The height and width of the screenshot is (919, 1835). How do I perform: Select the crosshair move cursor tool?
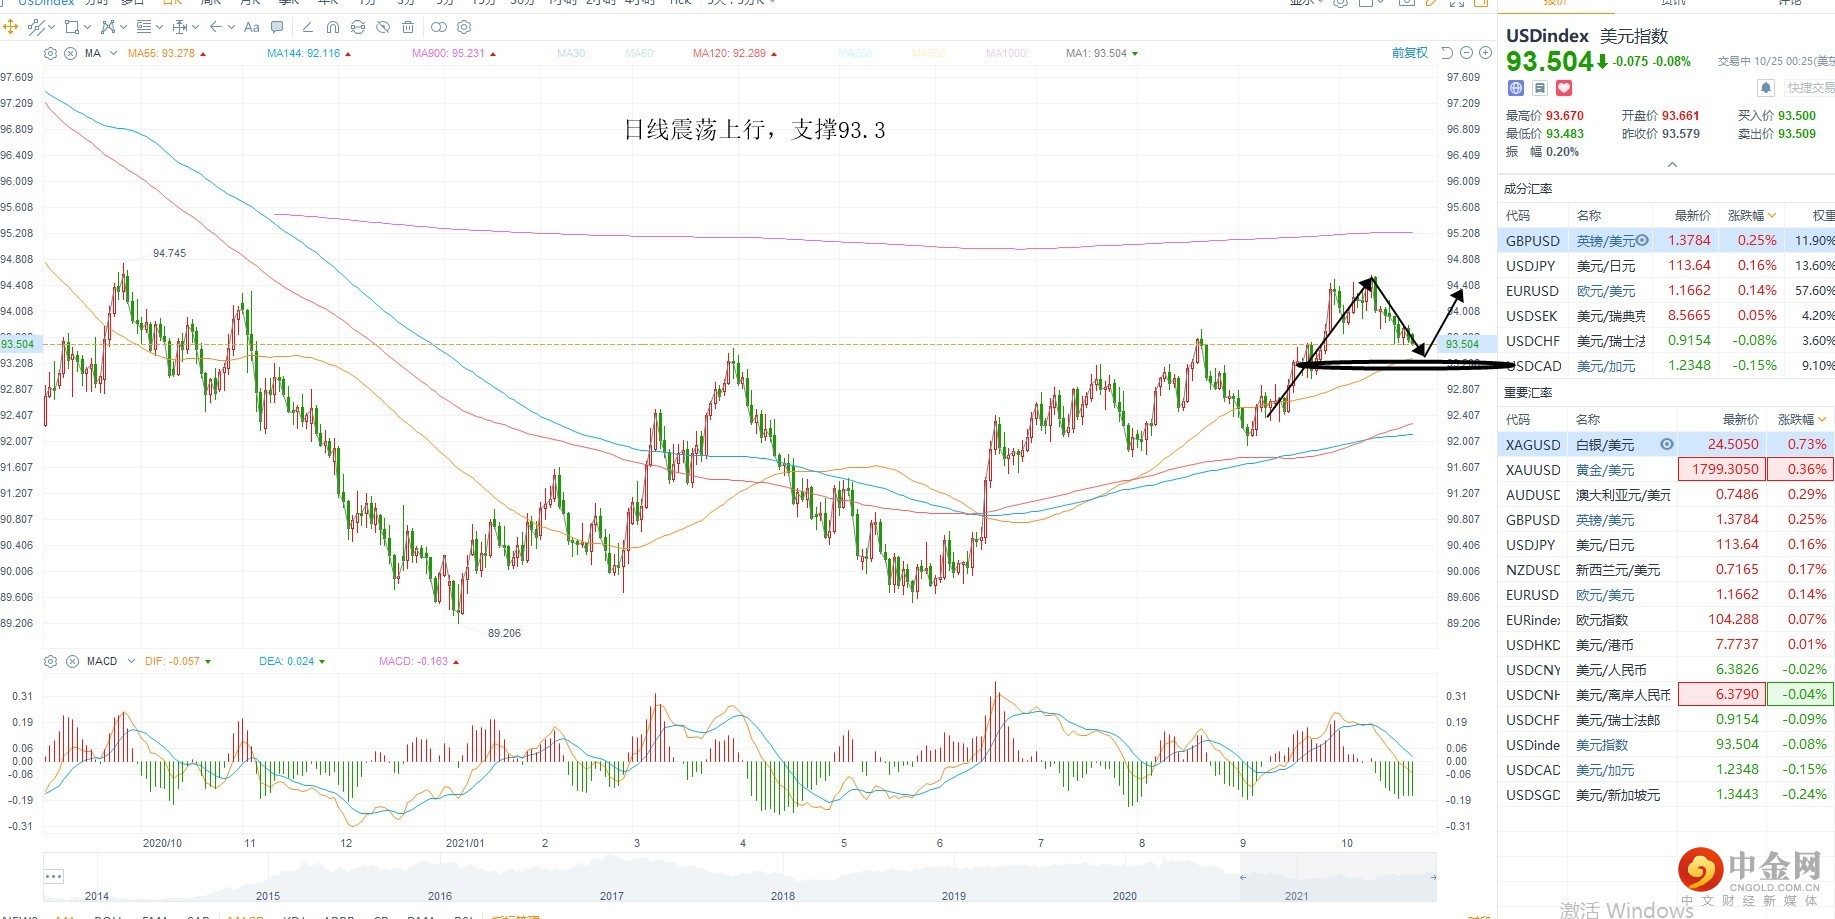(x=12, y=27)
